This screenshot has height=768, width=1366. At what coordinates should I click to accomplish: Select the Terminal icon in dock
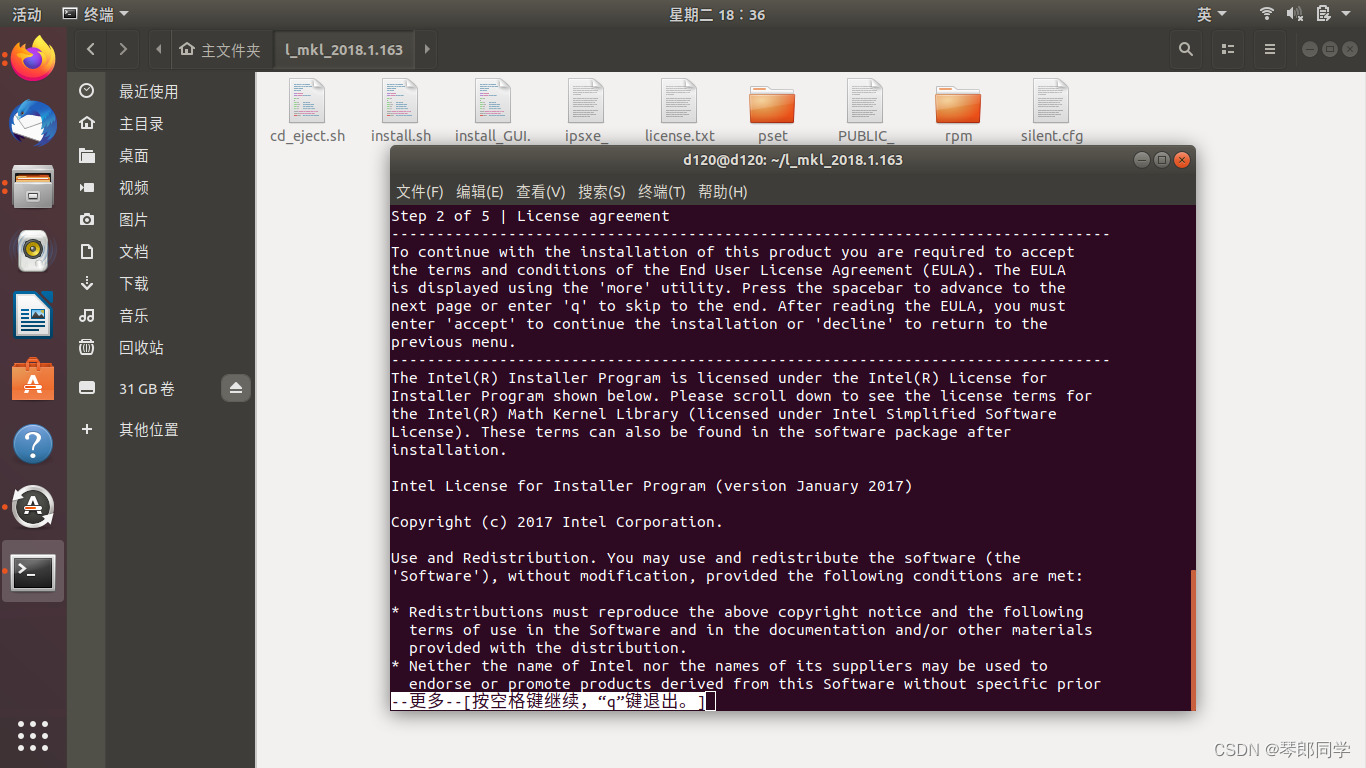pyautogui.click(x=33, y=572)
